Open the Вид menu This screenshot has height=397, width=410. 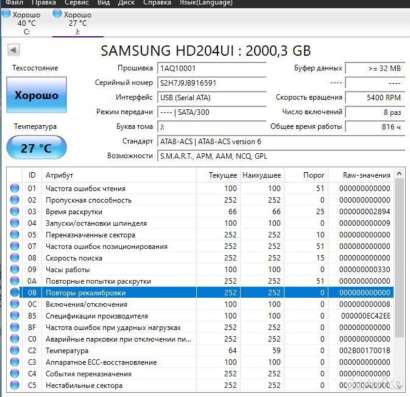pyautogui.click(x=103, y=3)
